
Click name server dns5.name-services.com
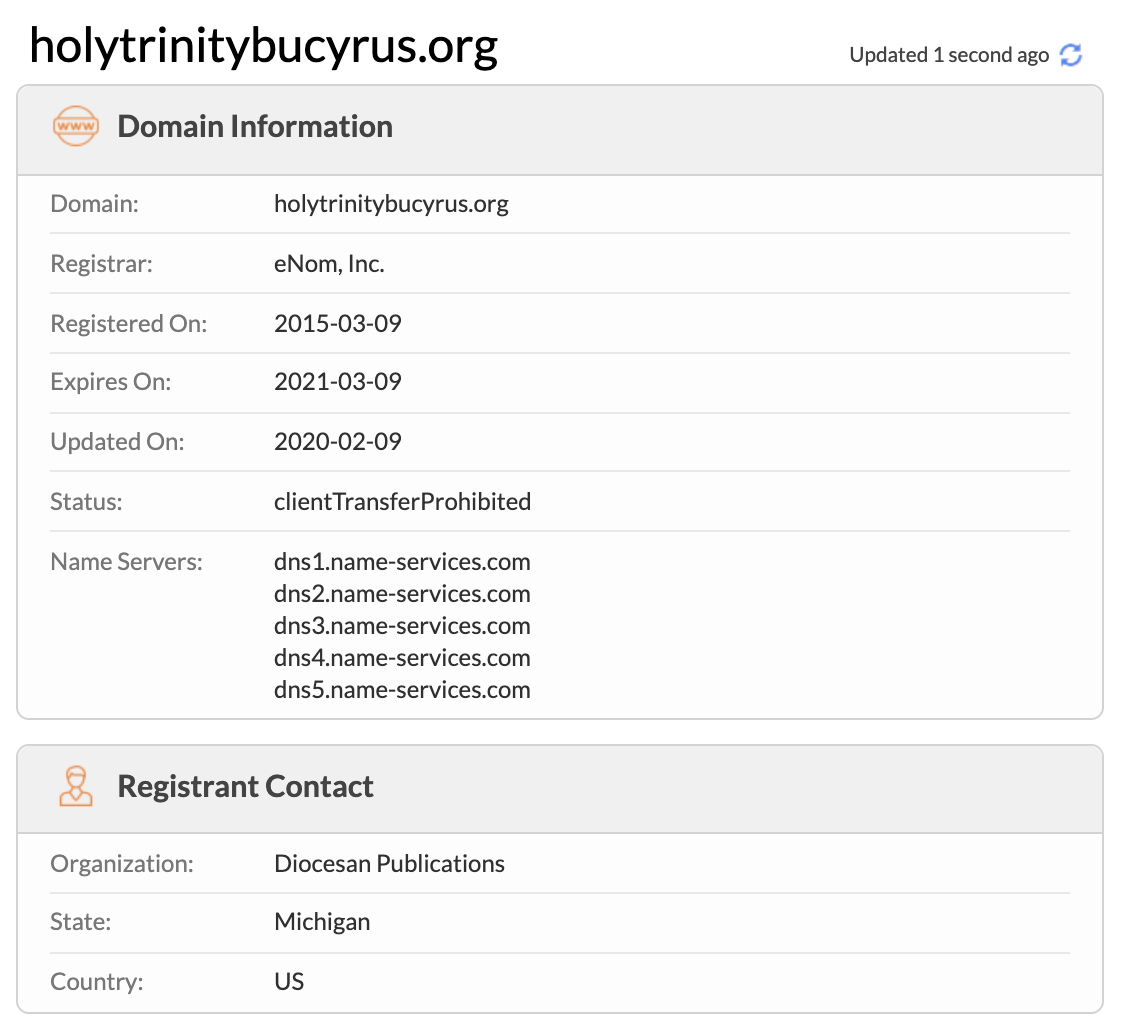(402, 690)
